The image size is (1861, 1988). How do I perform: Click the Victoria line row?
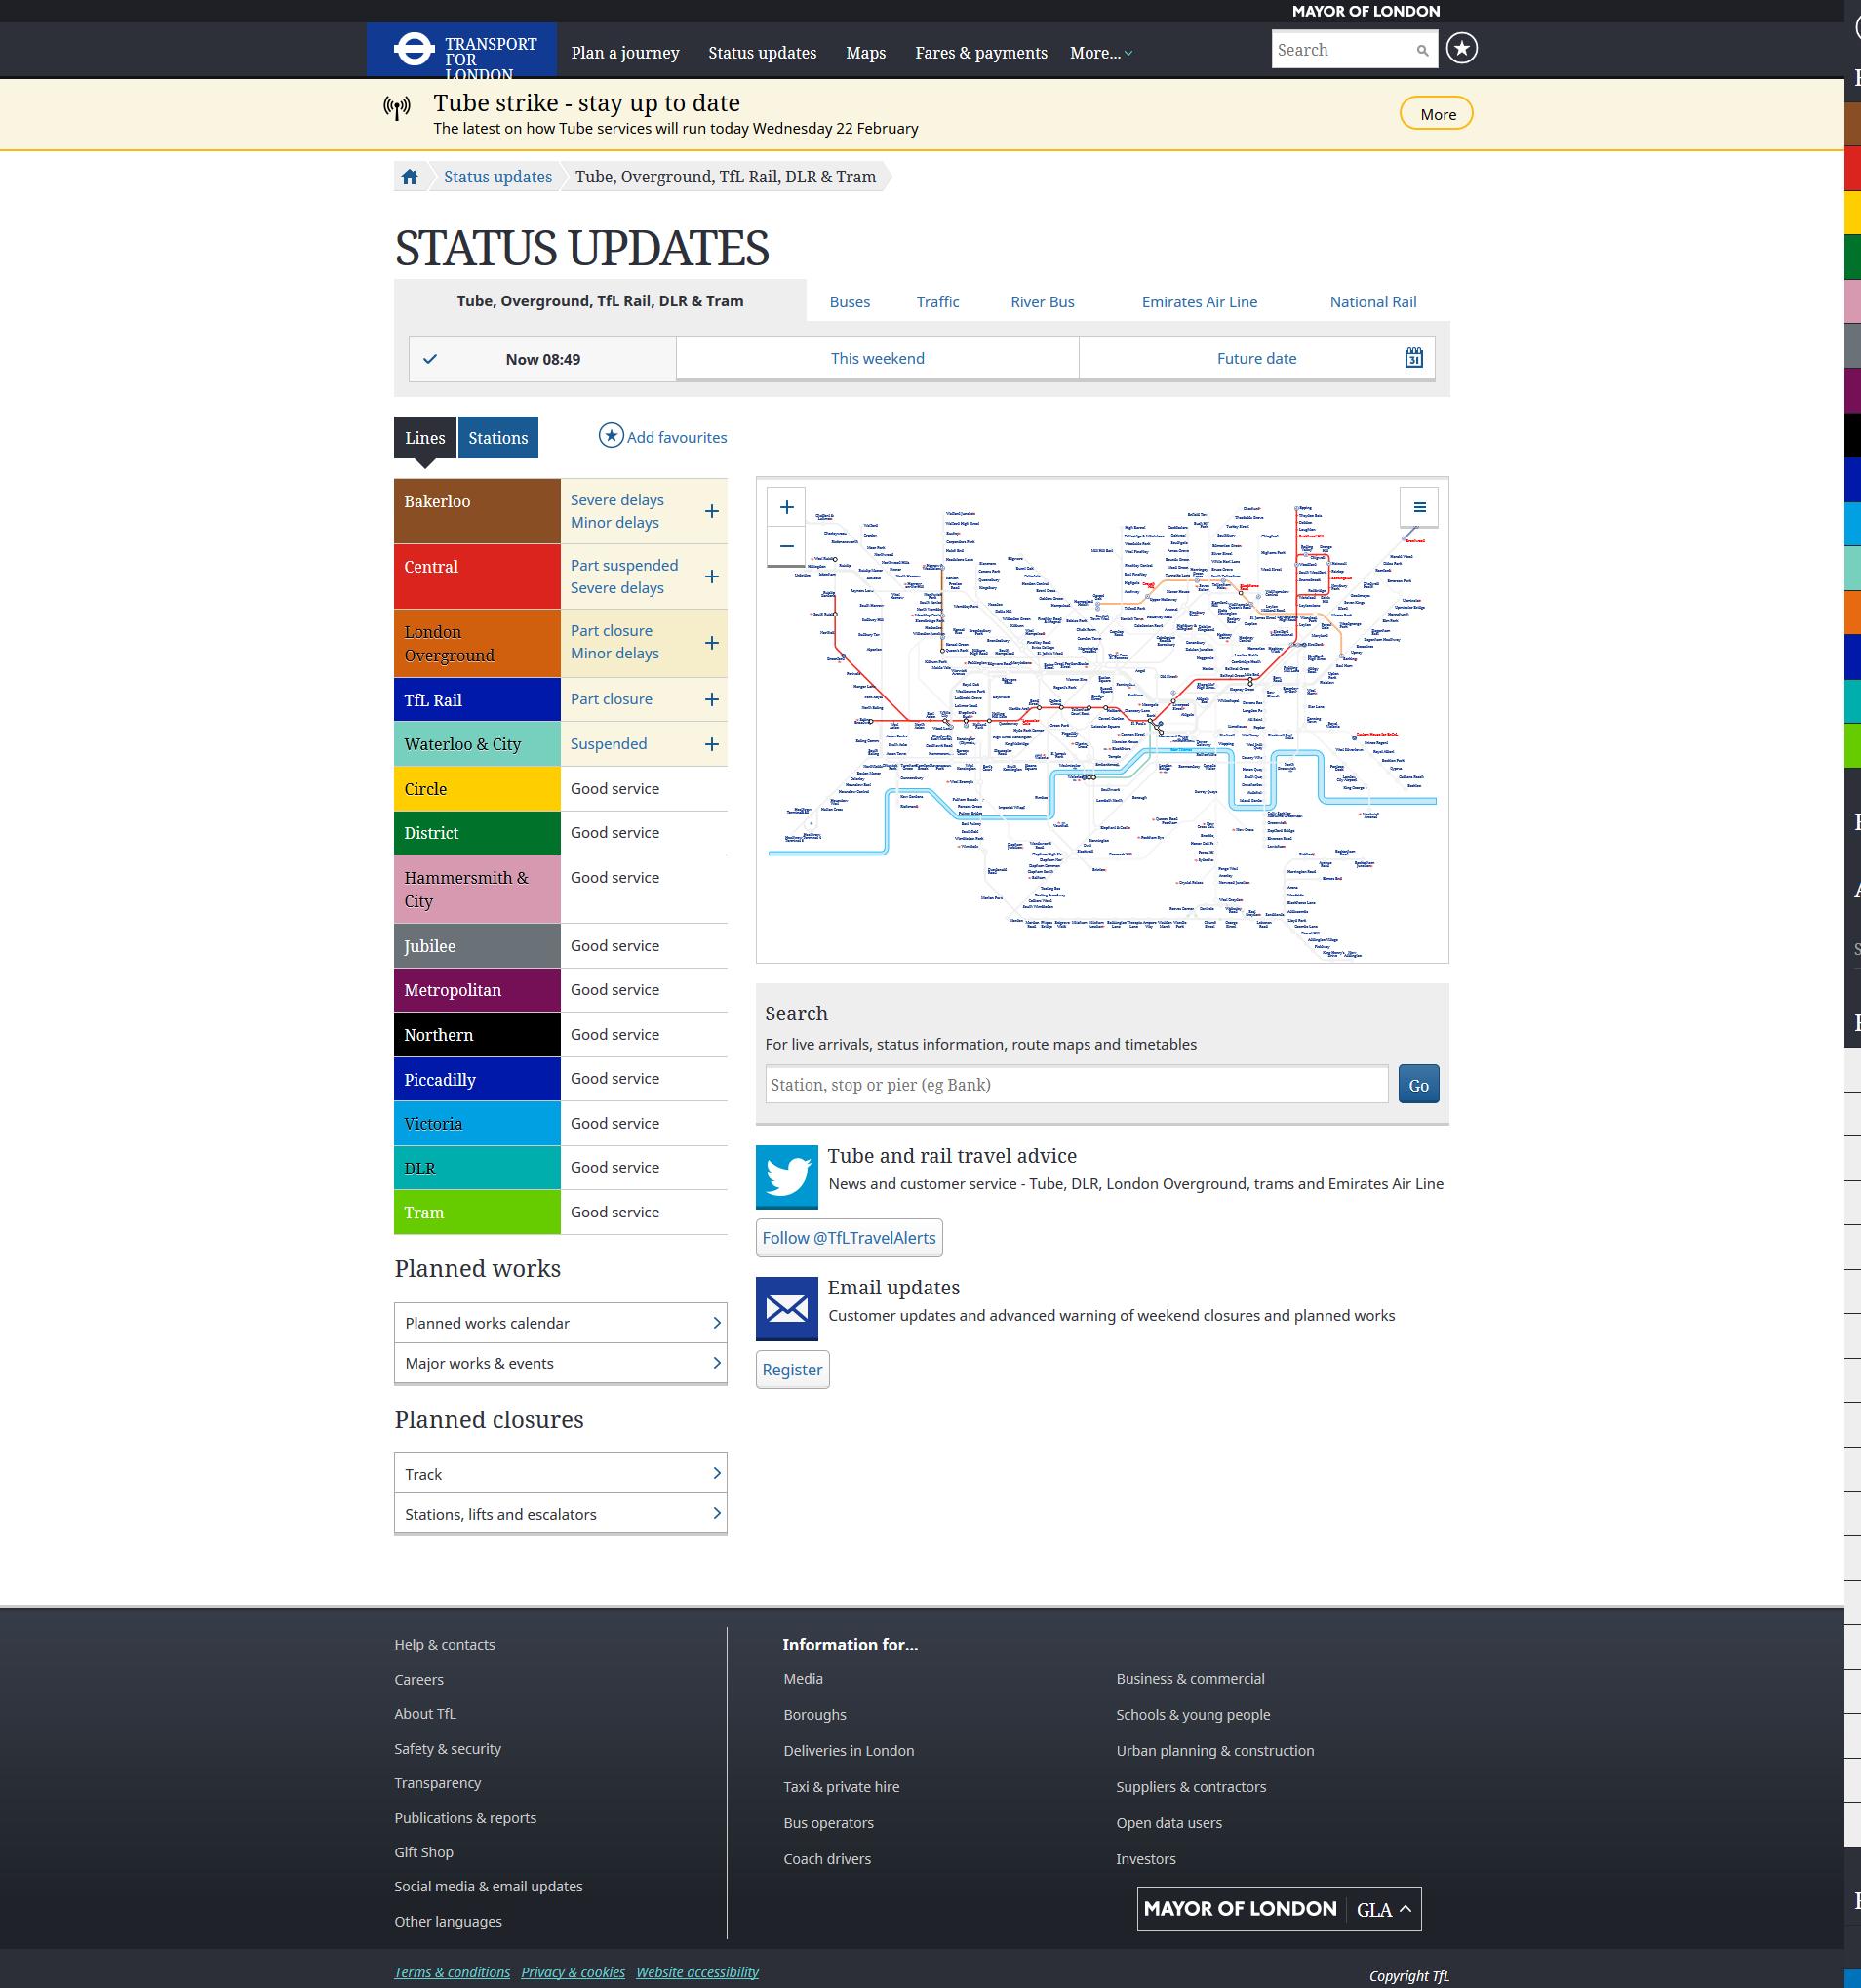click(x=560, y=1124)
